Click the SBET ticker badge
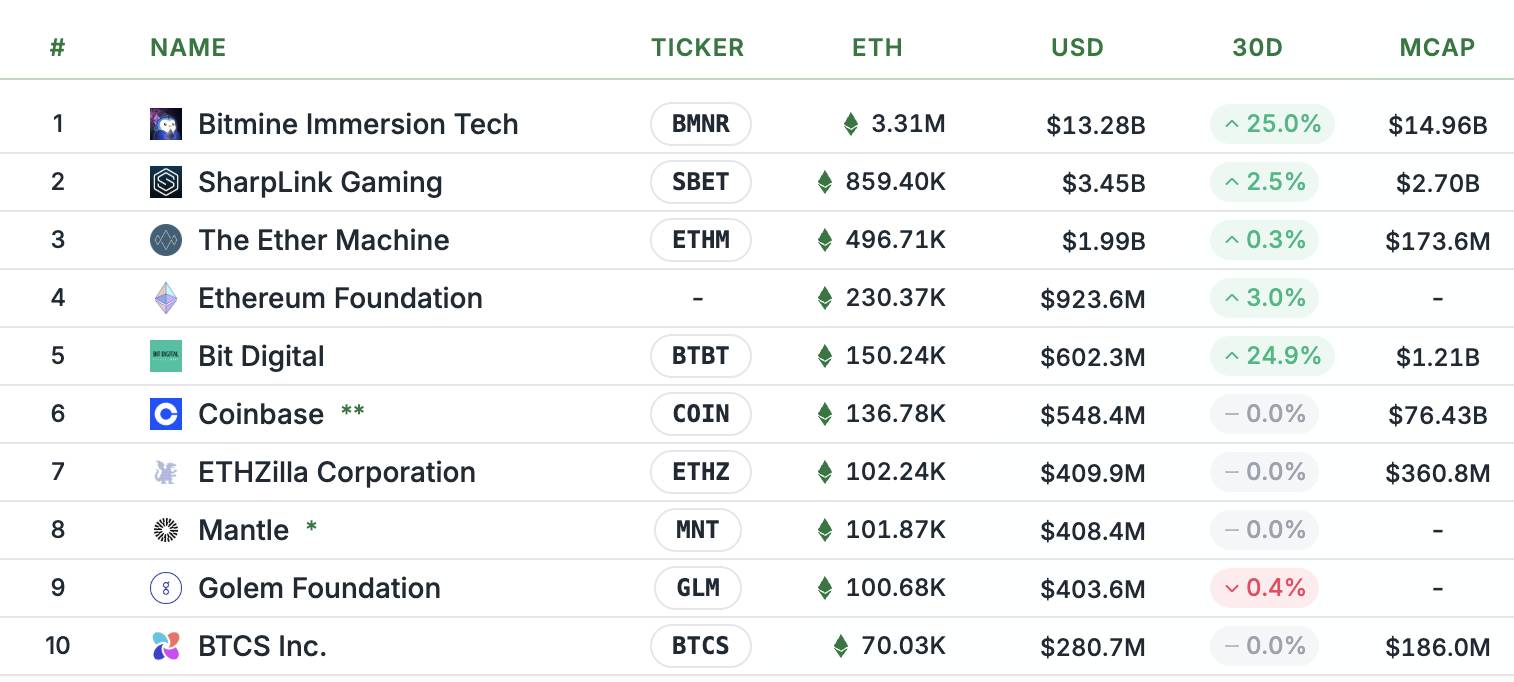Viewport: 1514px width, 682px height. pyautogui.click(x=700, y=182)
